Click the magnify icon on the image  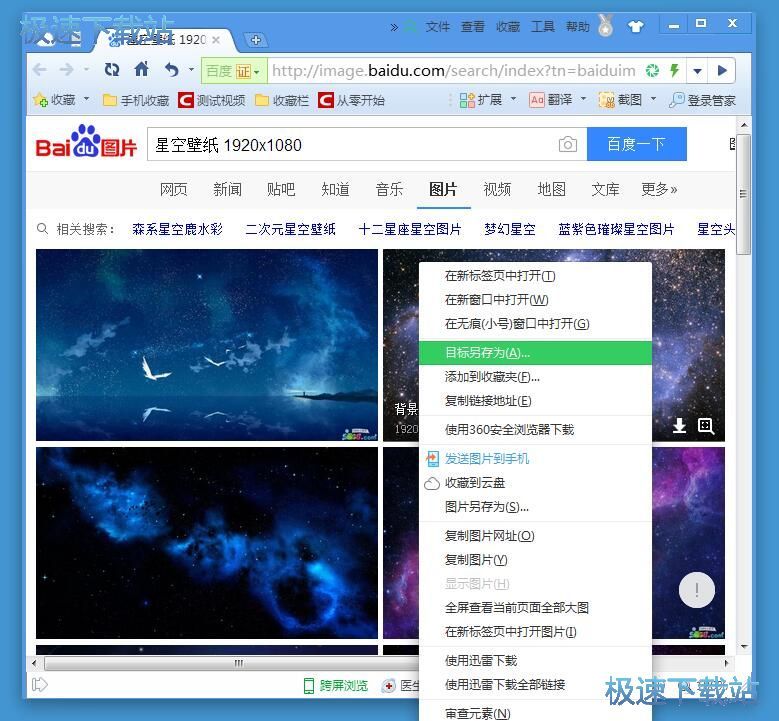coord(706,426)
